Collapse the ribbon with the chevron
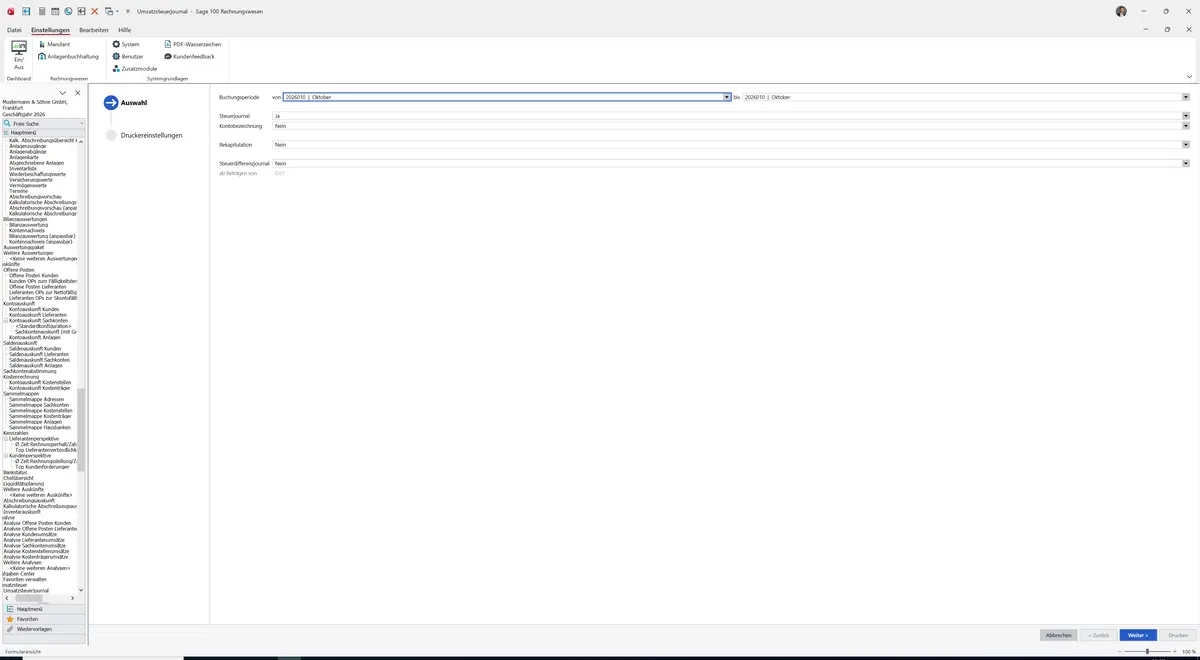 (x=1189, y=77)
